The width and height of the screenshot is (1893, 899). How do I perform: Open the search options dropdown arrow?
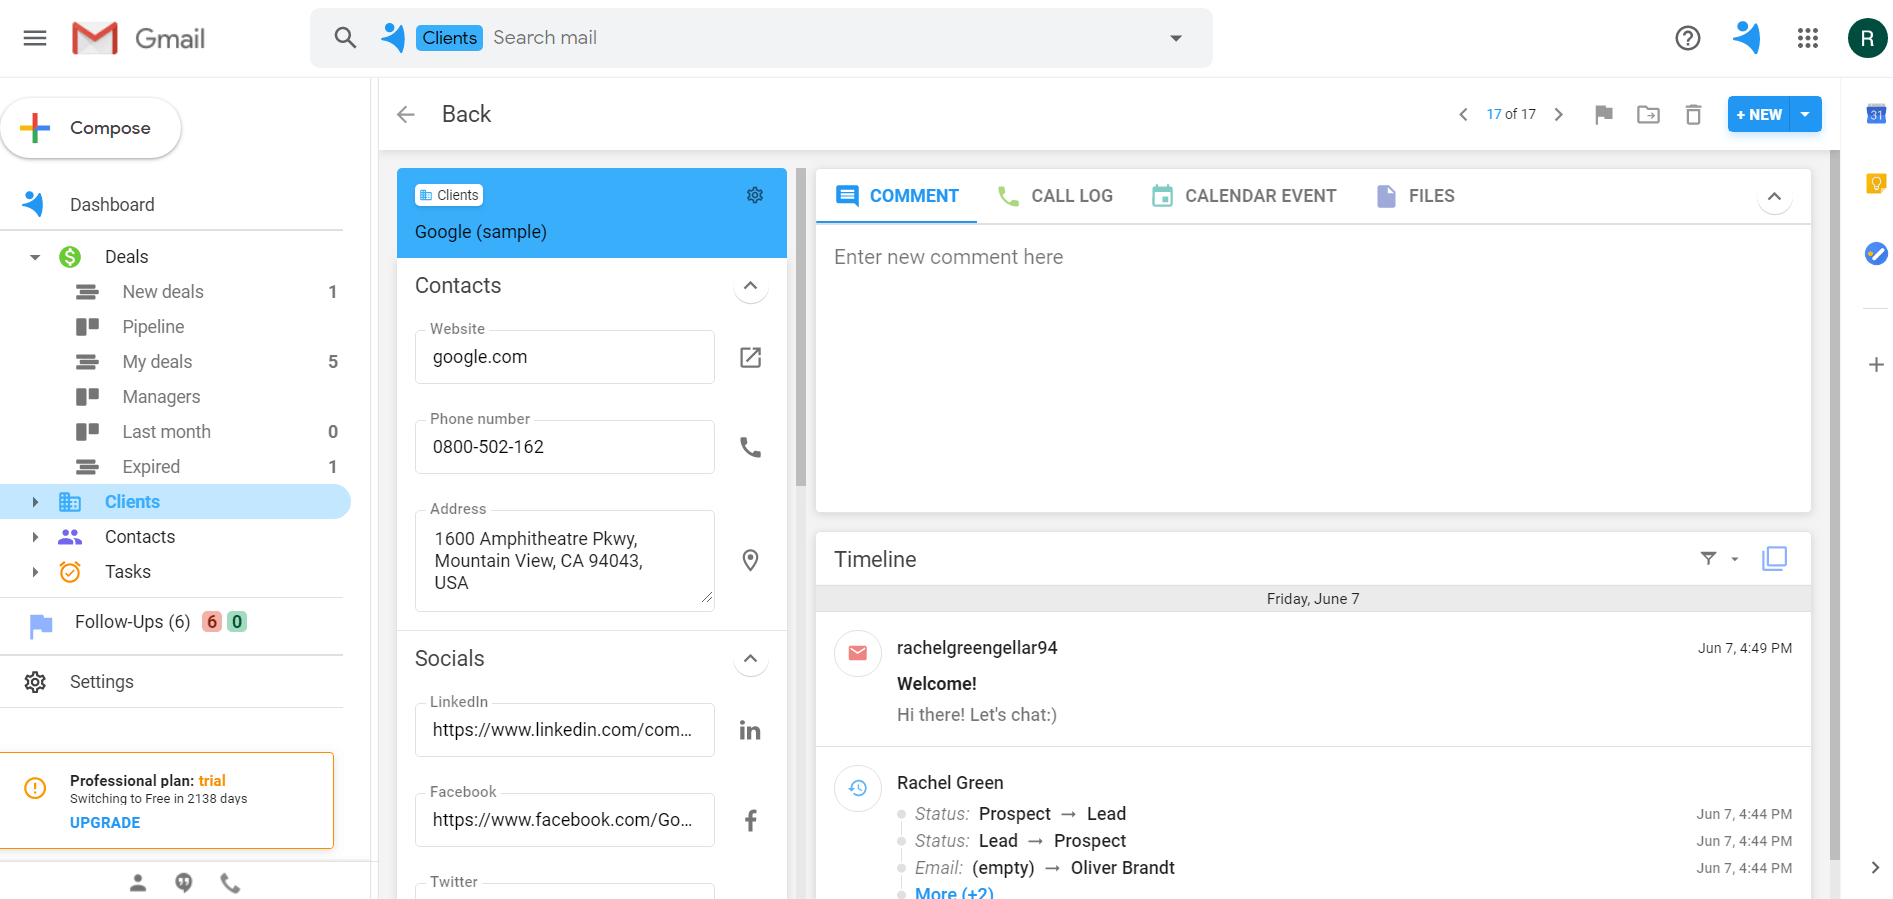[x=1176, y=38]
